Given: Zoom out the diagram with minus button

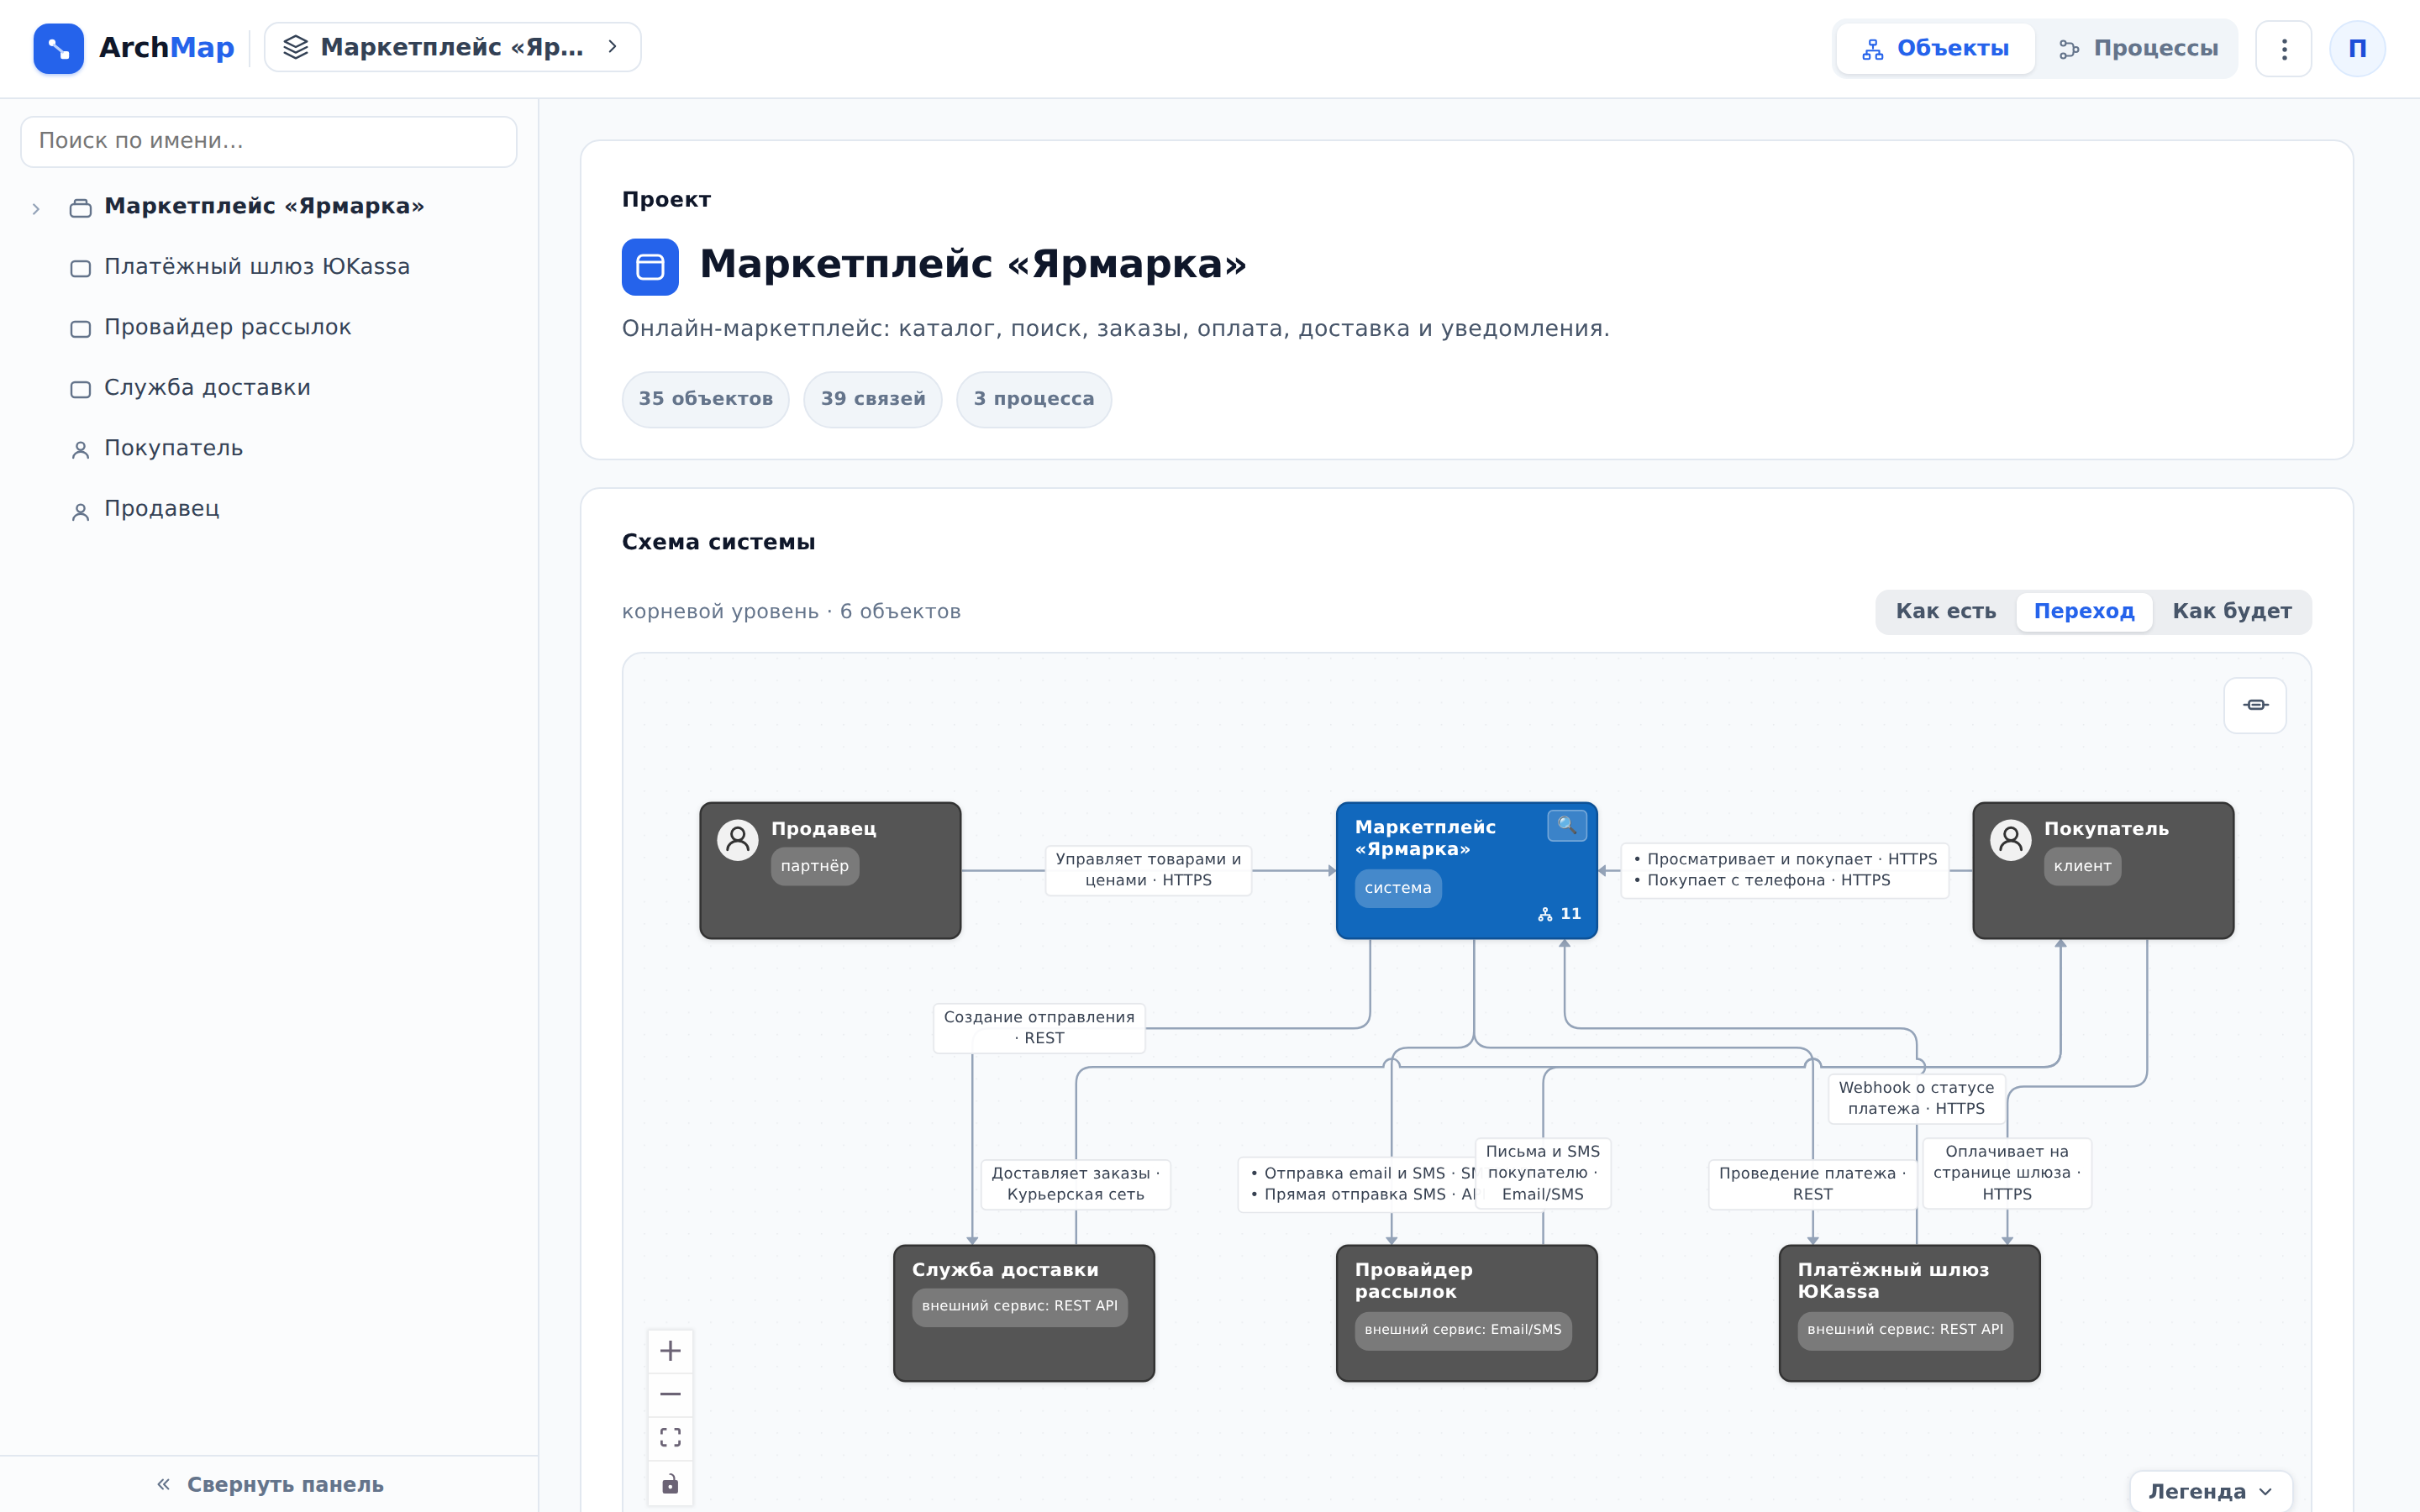Looking at the screenshot, I should (670, 1394).
